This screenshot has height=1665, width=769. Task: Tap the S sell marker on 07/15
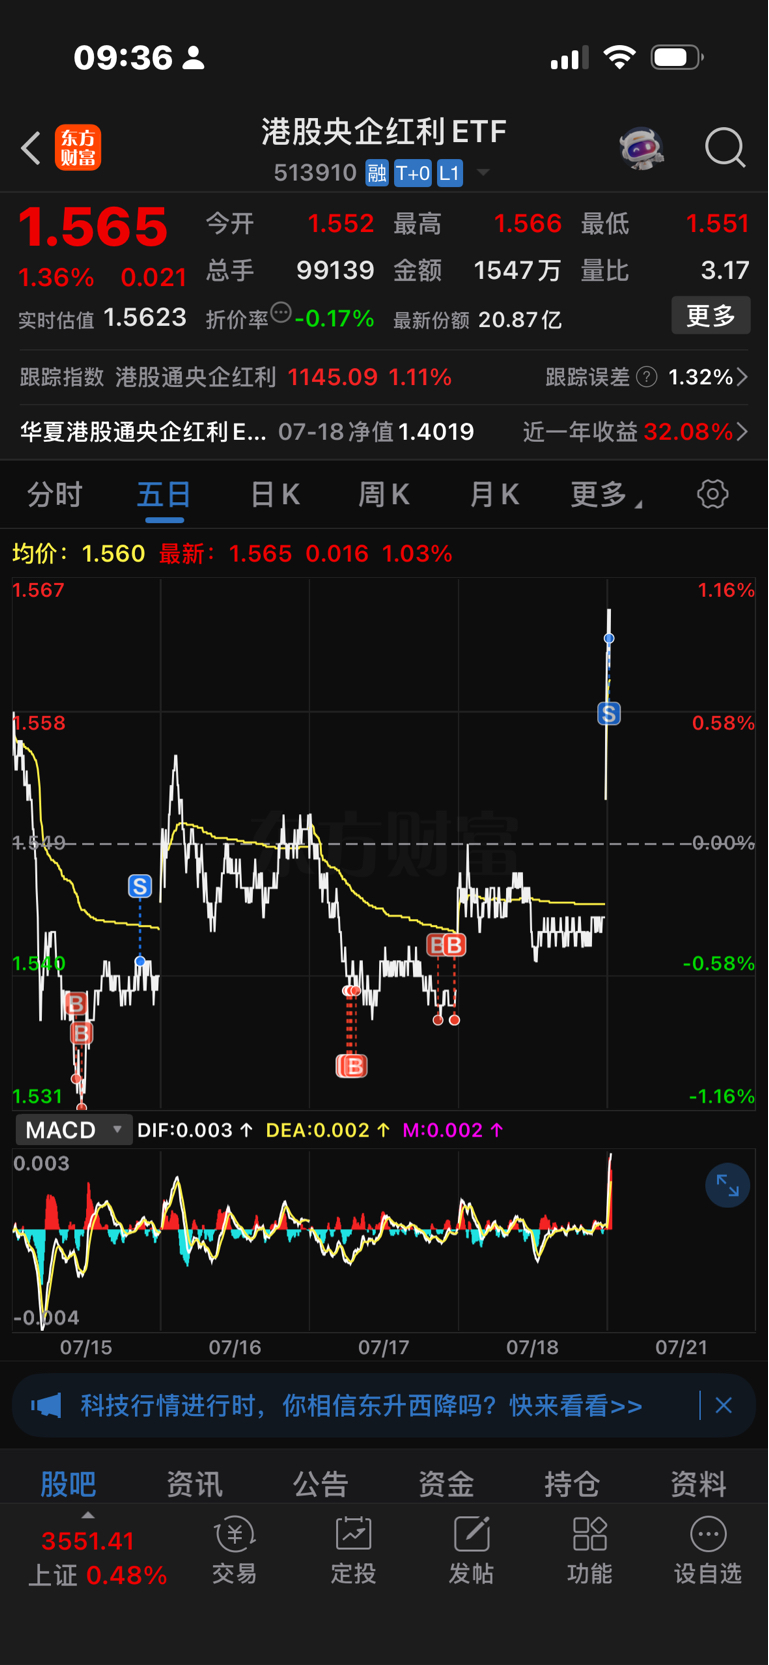[x=140, y=886]
